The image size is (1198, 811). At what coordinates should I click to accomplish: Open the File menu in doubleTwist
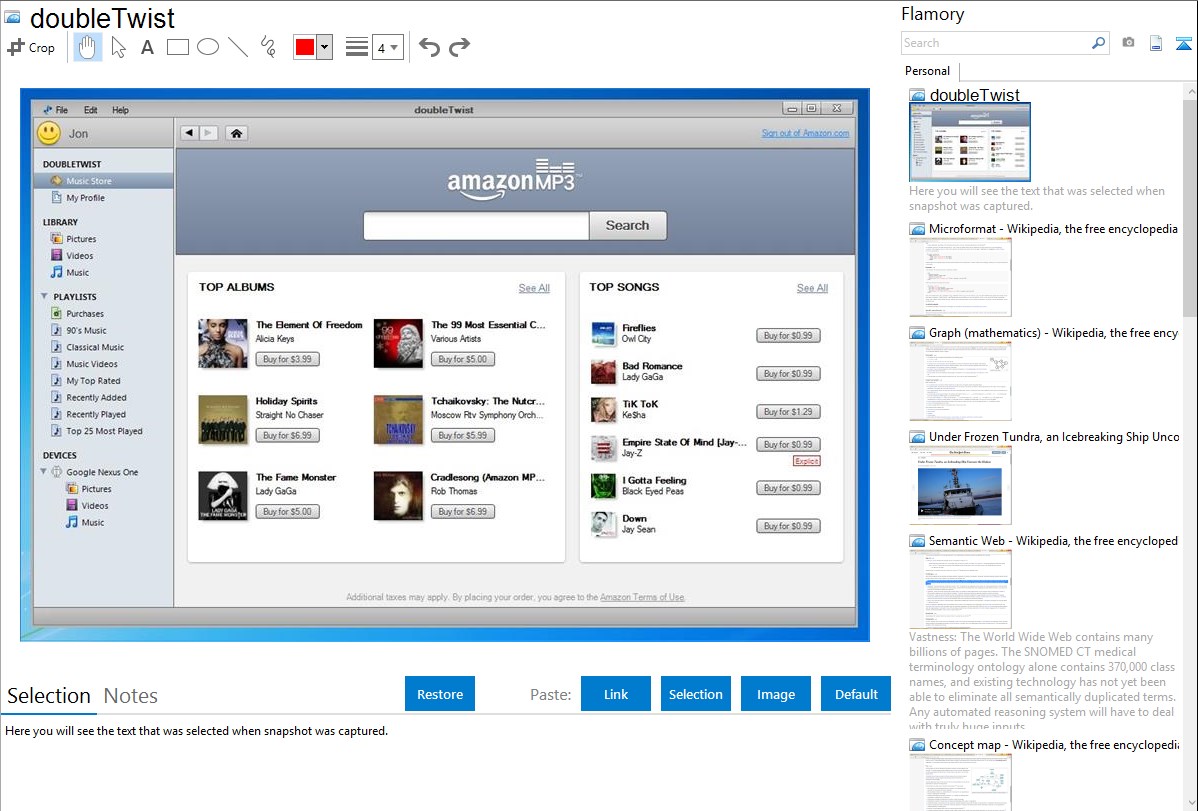click(x=62, y=110)
